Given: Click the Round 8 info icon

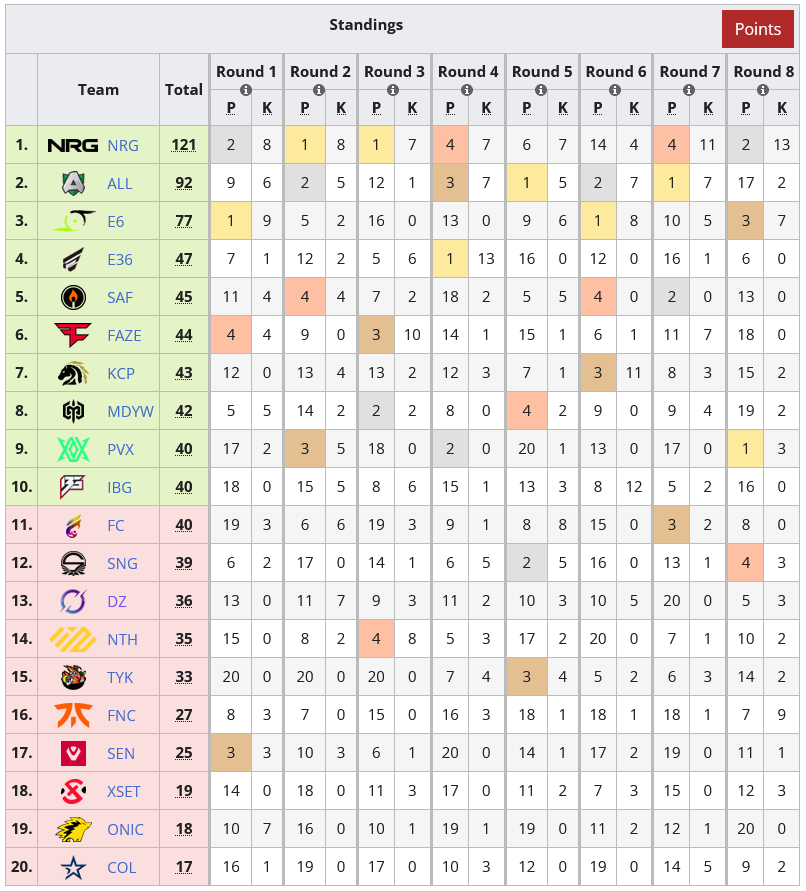Looking at the screenshot, I should click(x=764, y=90).
